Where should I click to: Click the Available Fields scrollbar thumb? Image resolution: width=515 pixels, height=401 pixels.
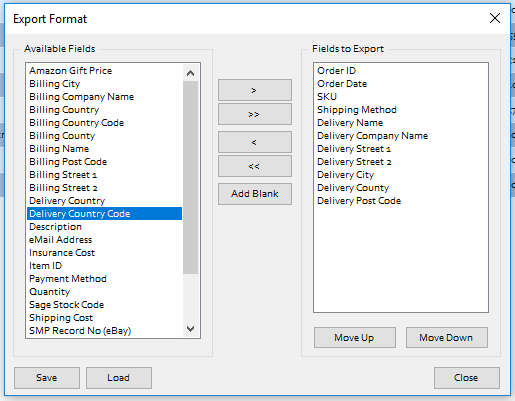click(x=190, y=177)
